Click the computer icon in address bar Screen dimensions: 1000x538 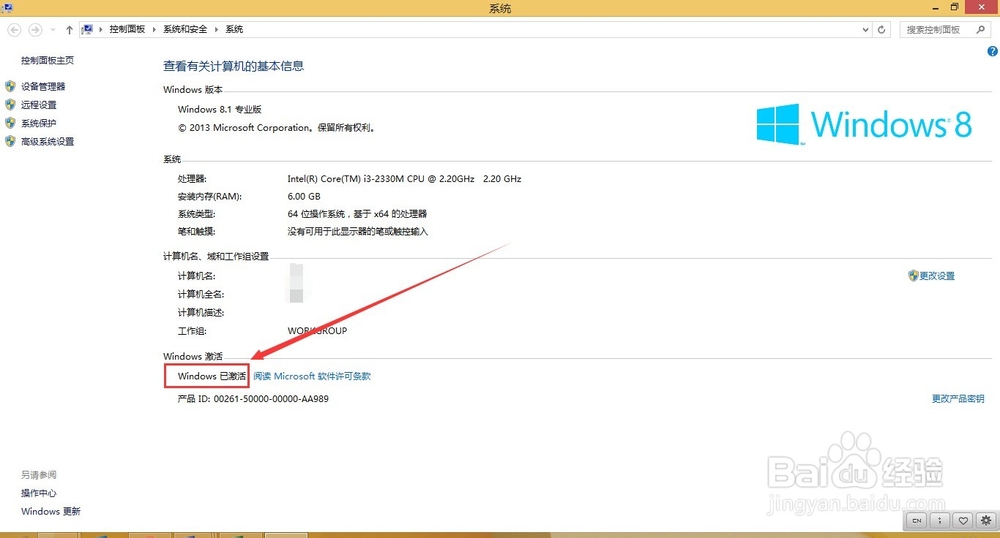pos(87,29)
